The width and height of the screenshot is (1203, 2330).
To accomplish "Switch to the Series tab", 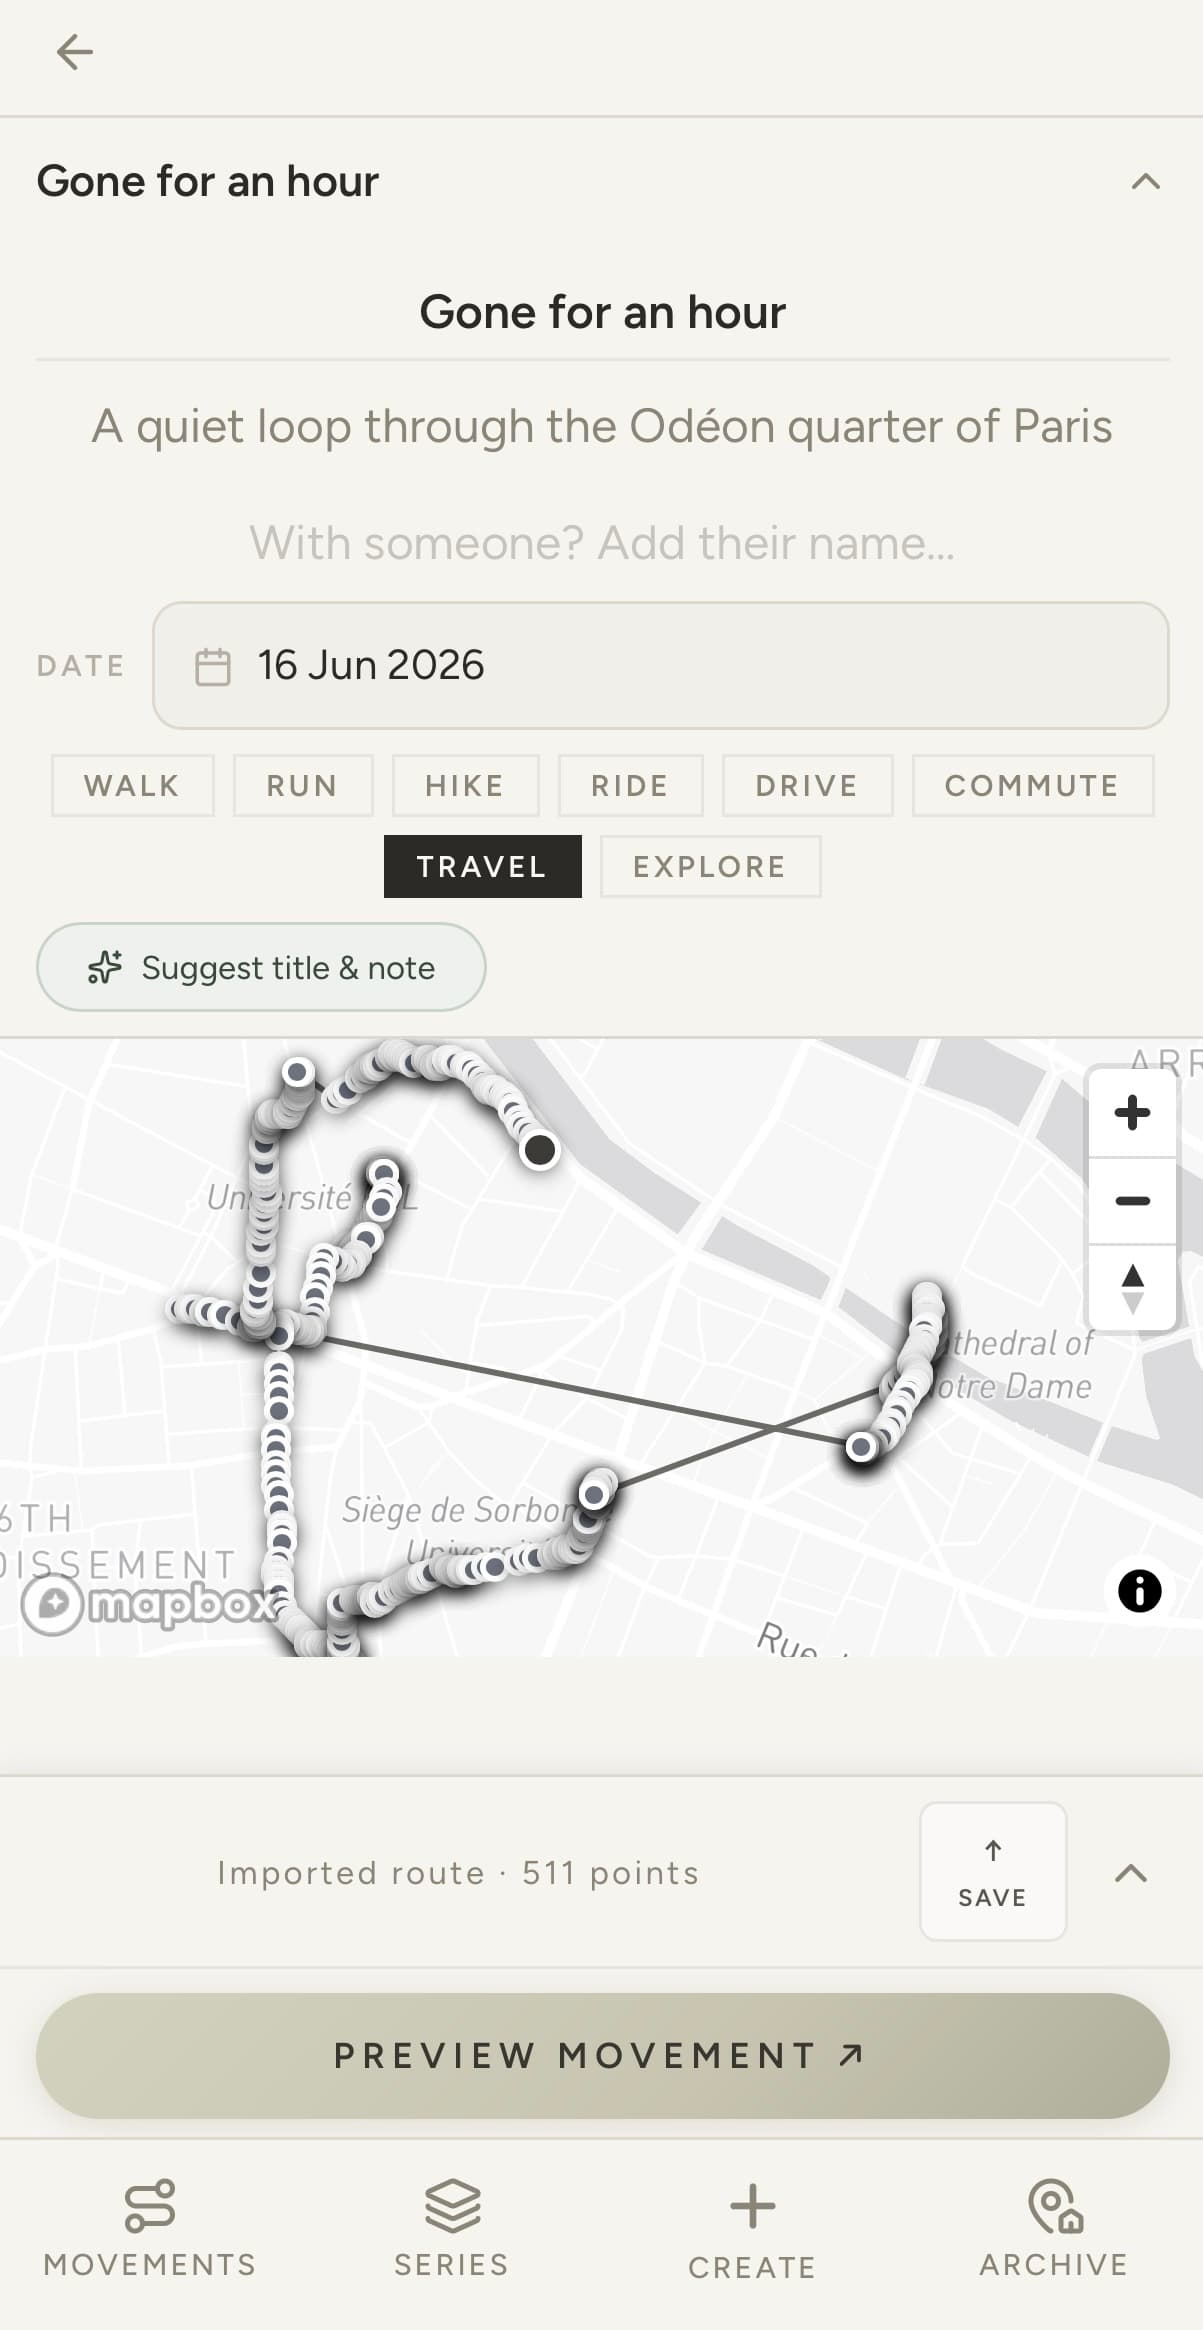I will (451, 2228).
